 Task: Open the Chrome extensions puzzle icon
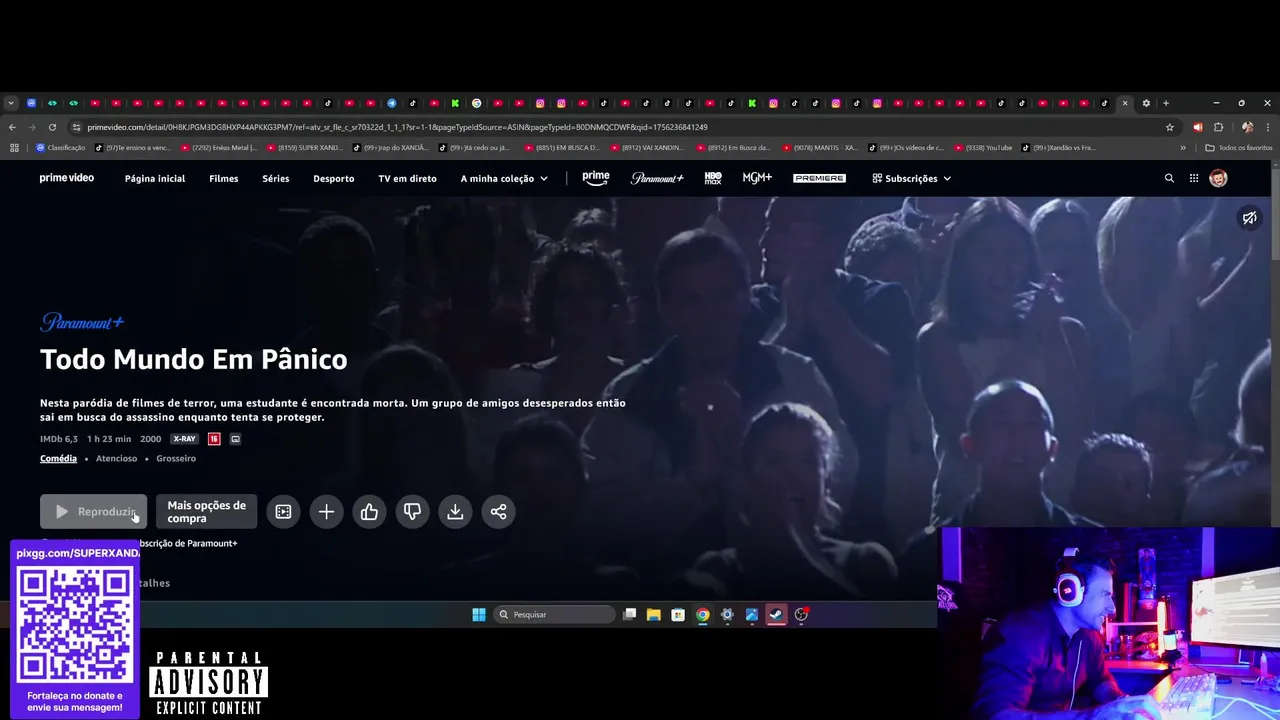coord(1218,127)
